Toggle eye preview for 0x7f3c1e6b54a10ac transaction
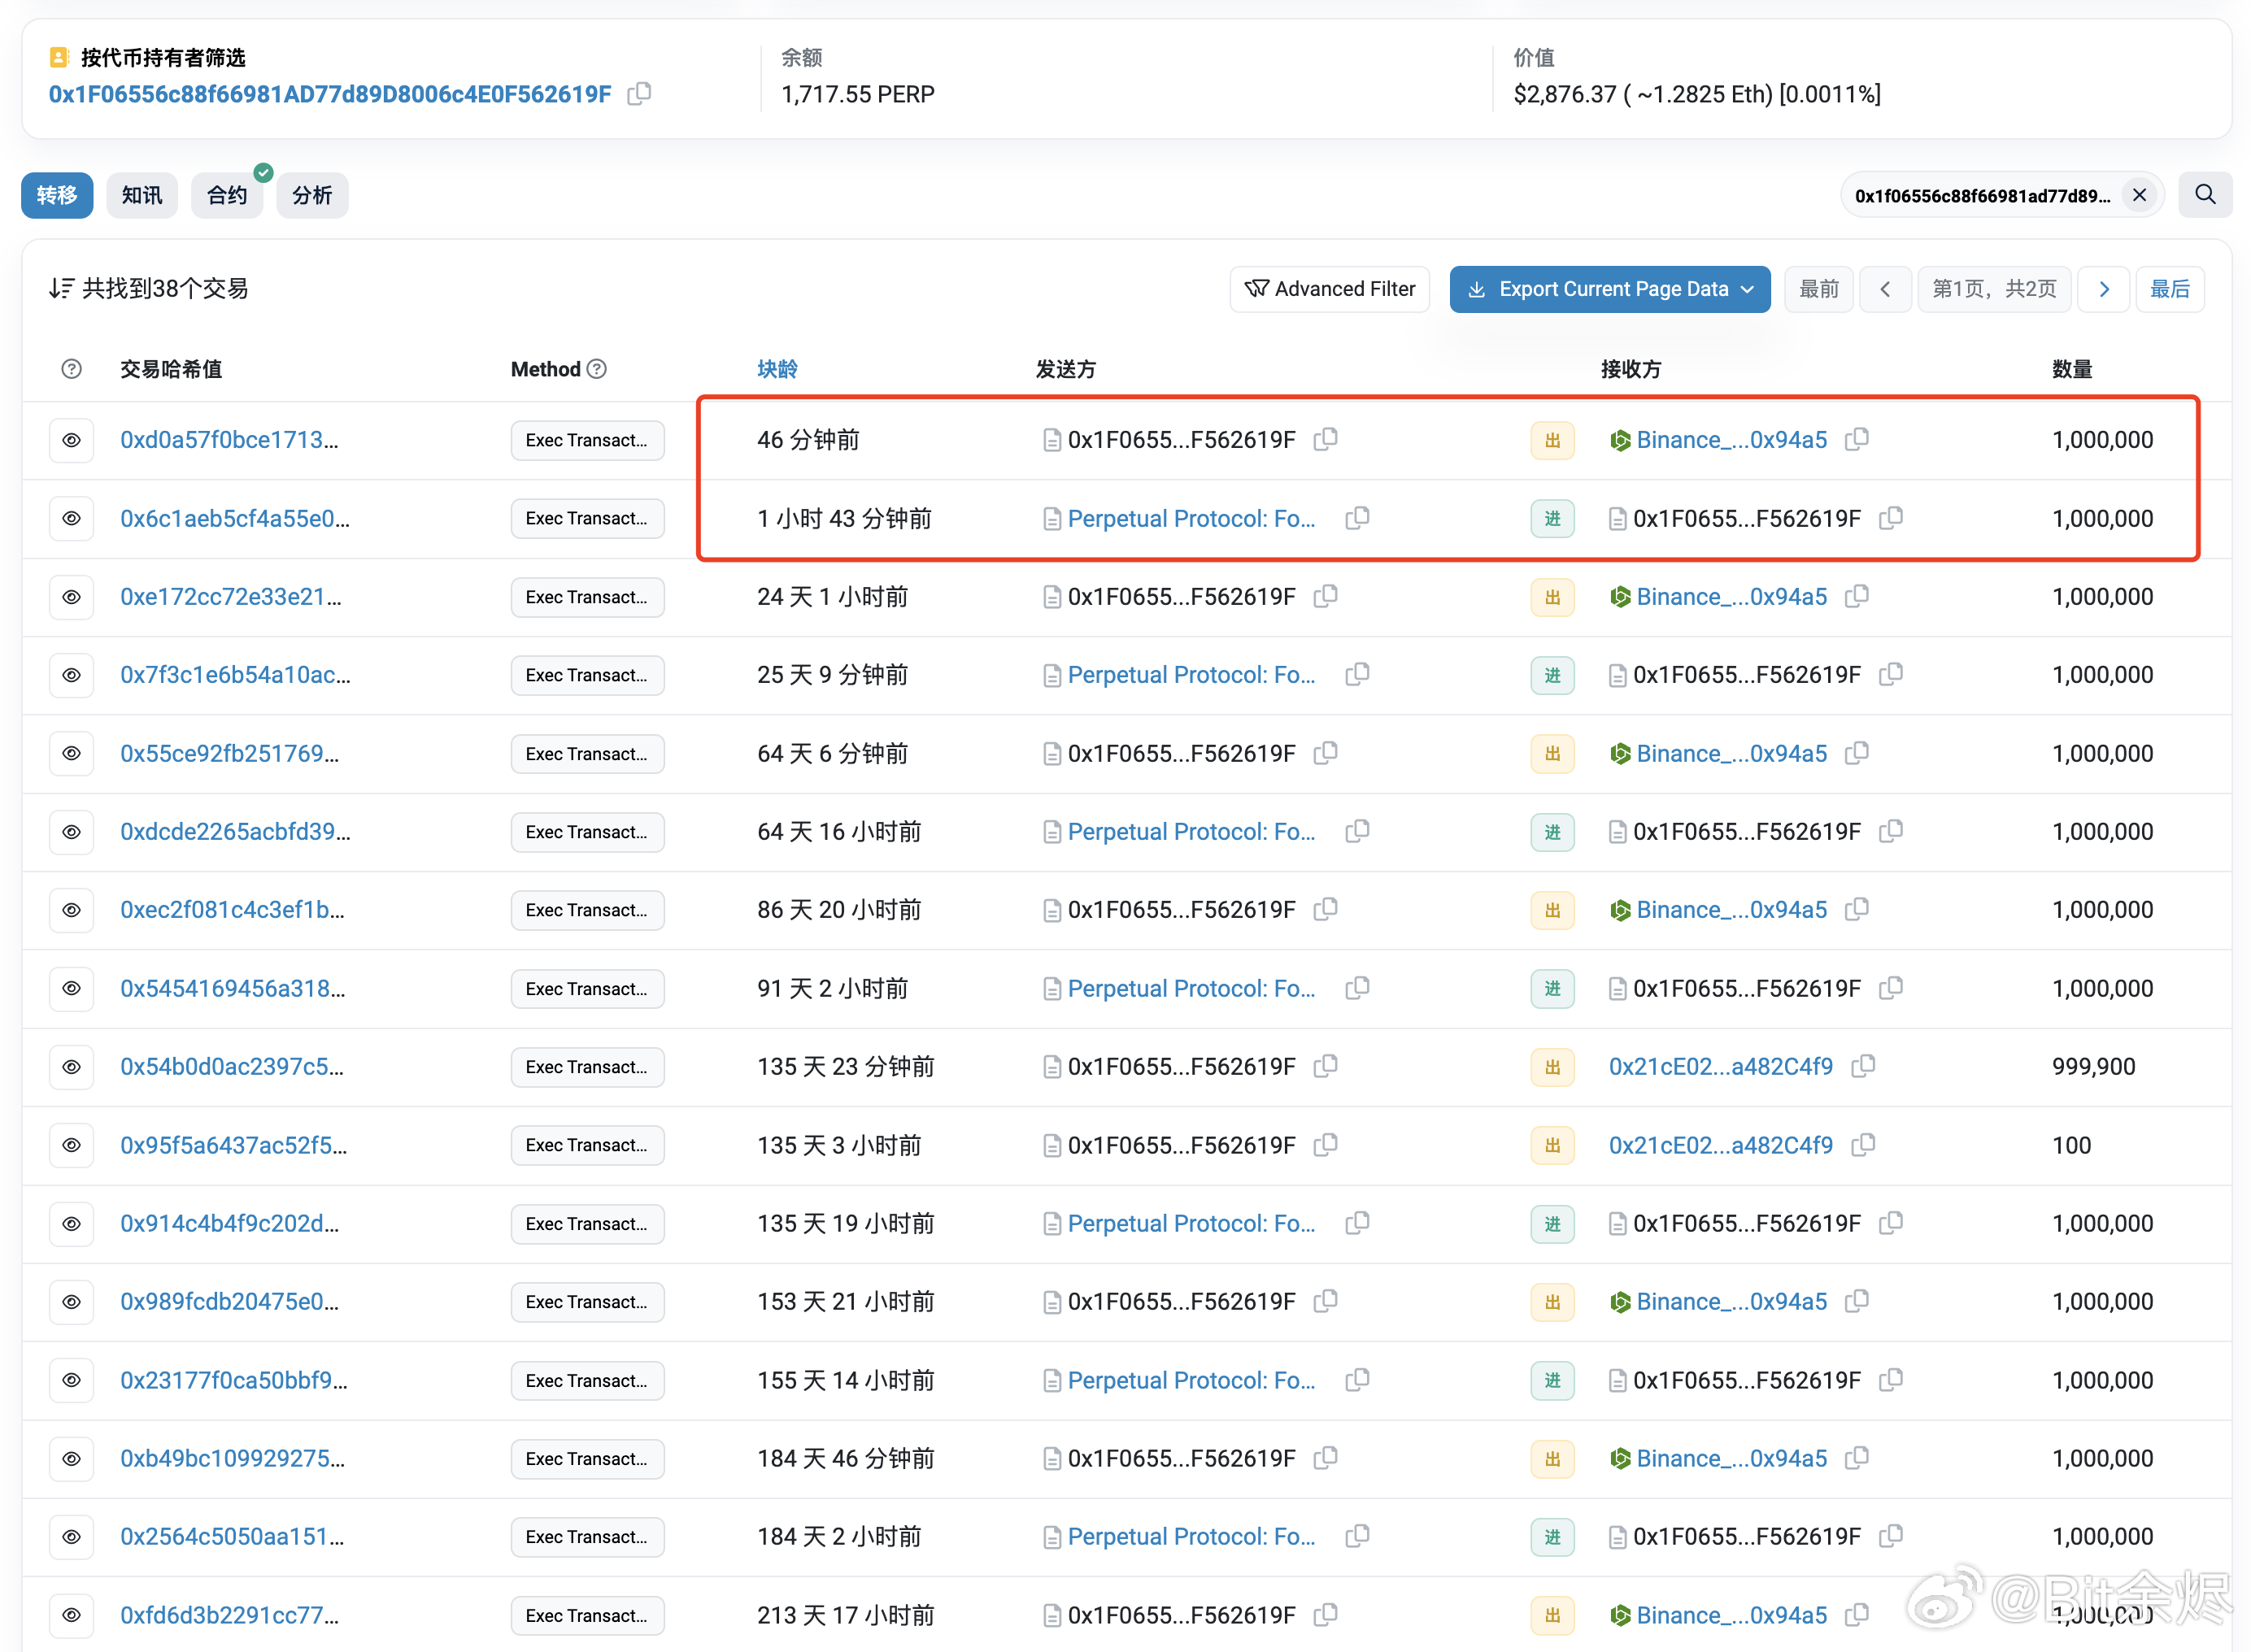The image size is (2251, 1652). click(x=71, y=675)
